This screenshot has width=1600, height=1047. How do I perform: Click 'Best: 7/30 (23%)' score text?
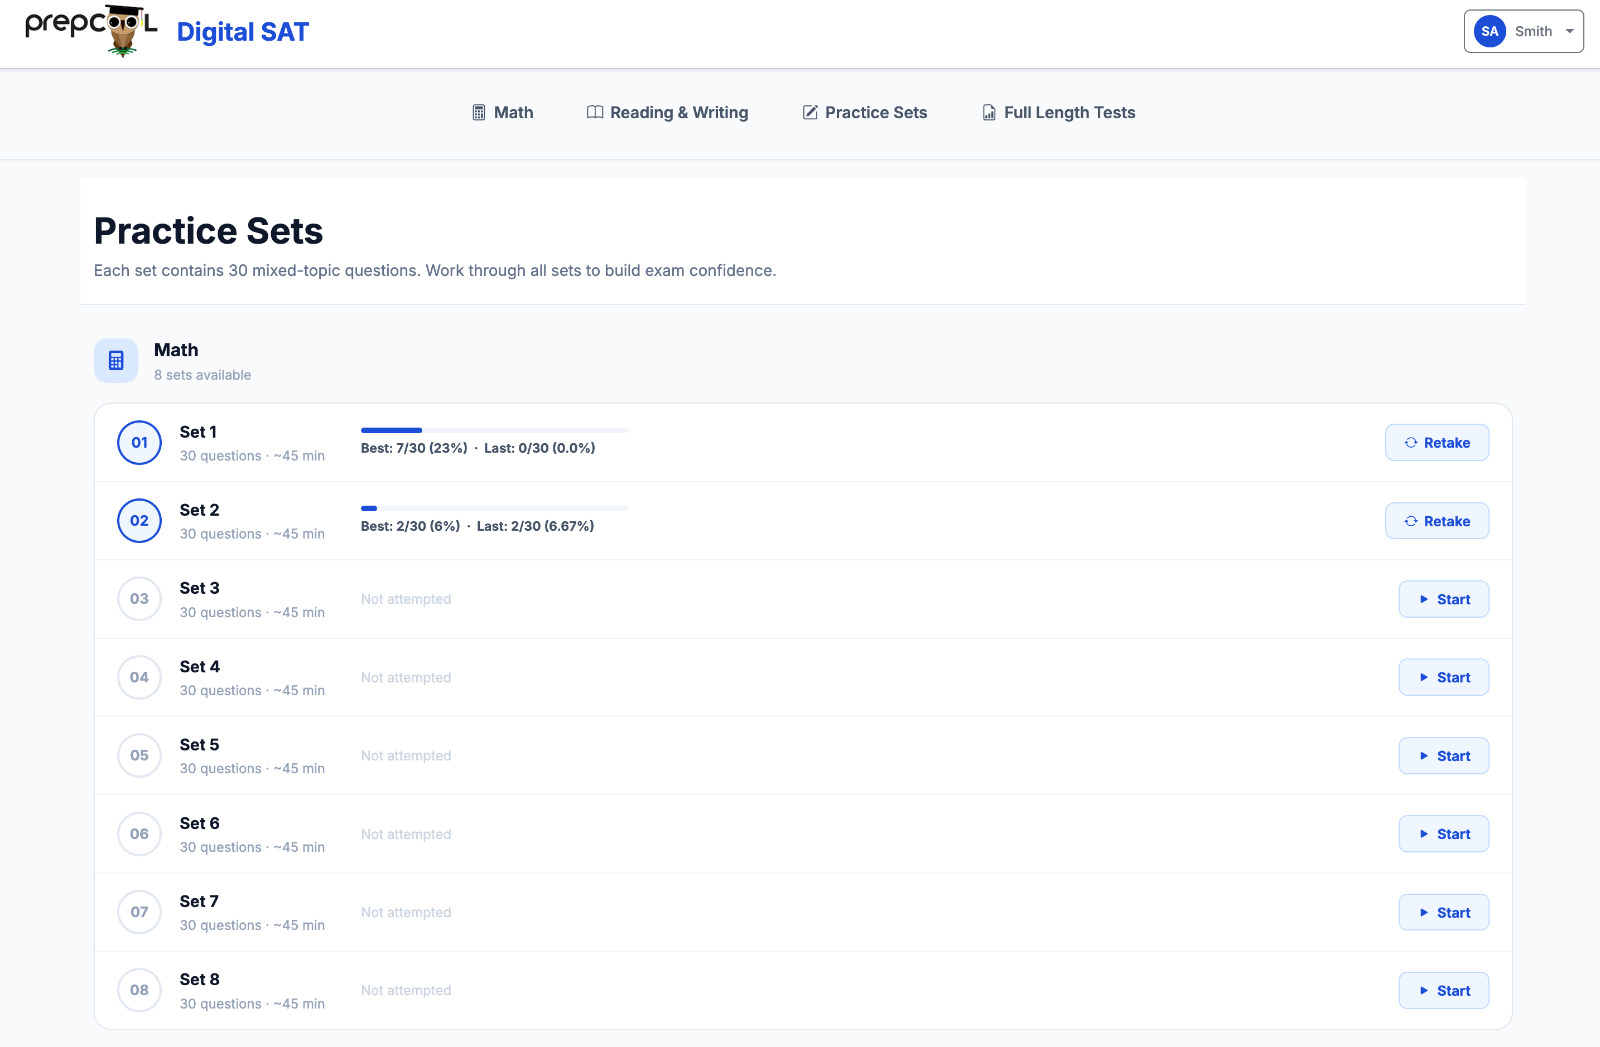click(414, 448)
